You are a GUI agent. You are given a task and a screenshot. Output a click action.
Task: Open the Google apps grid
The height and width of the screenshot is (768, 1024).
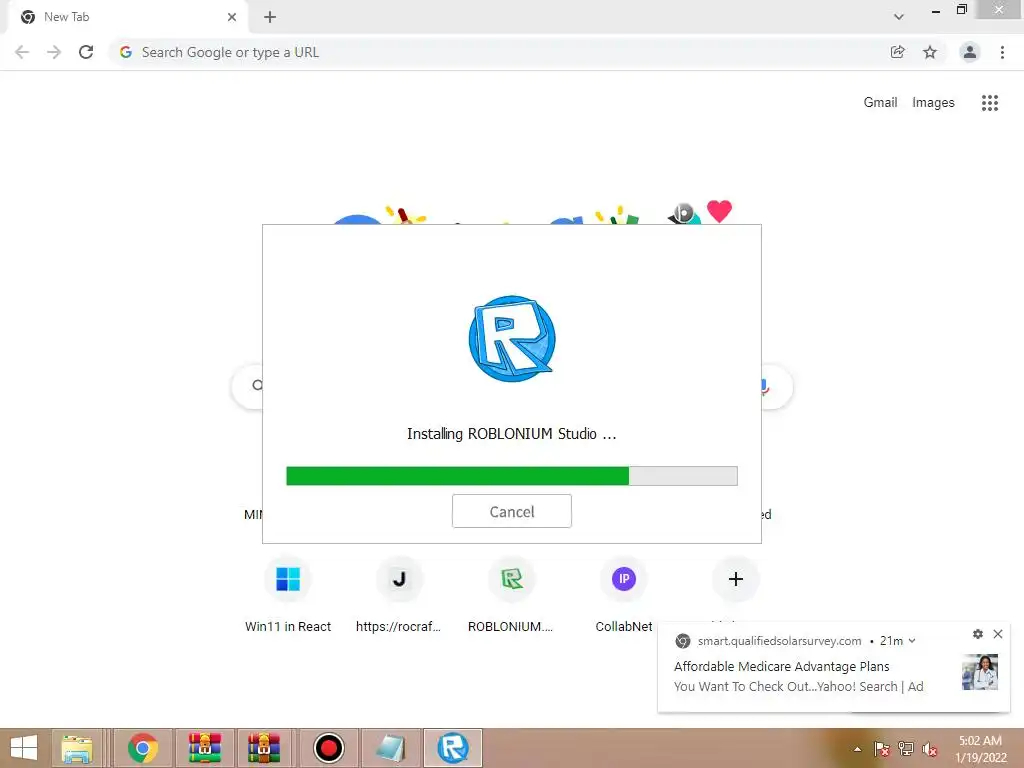click(989, 103)
